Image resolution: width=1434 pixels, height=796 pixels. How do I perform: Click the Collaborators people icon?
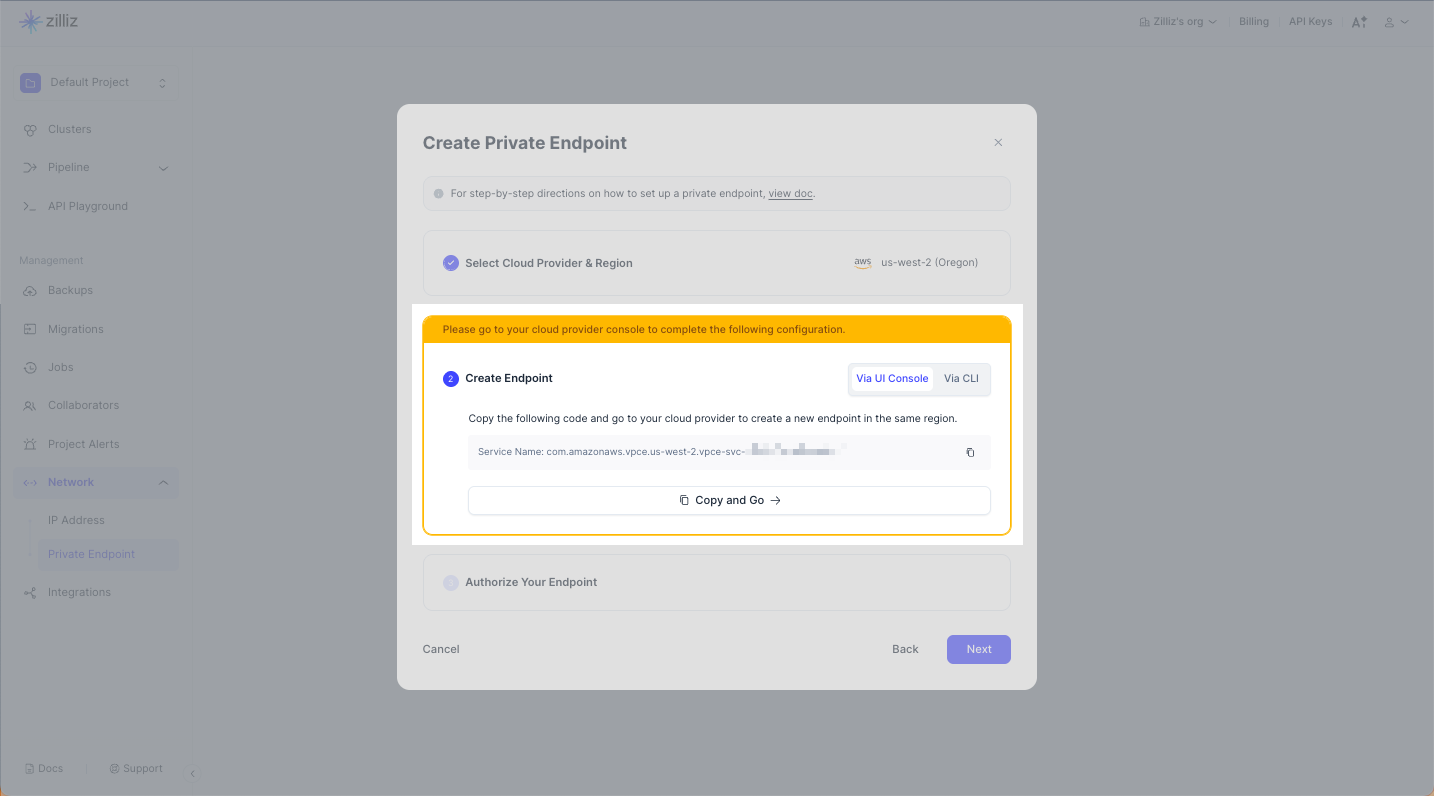coord(30,406)
